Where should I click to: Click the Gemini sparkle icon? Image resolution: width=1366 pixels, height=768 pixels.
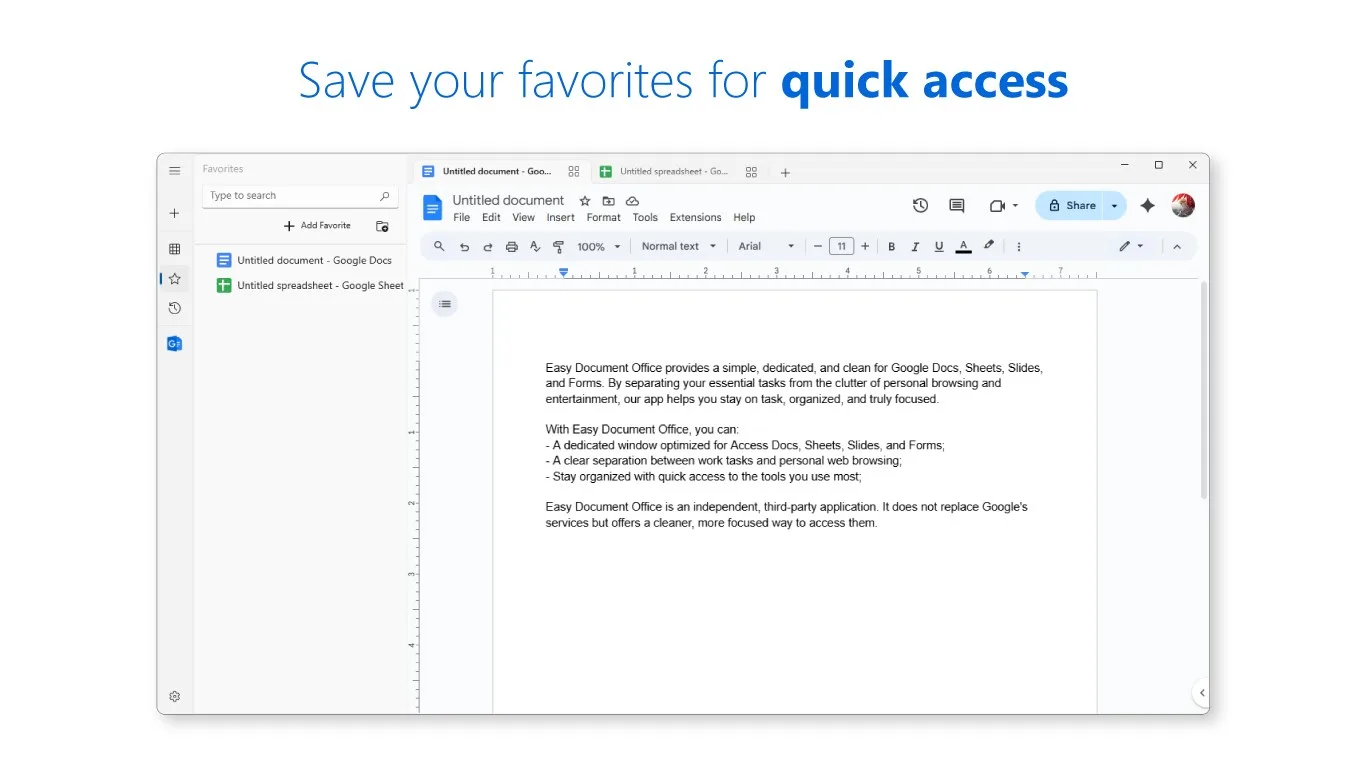[1148, 205]
